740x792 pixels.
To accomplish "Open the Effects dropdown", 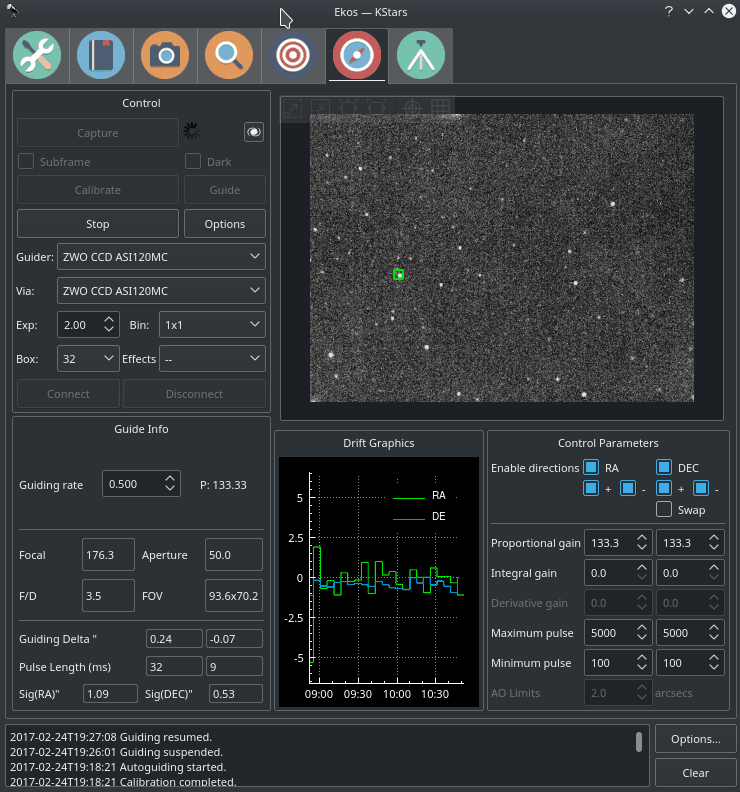I will pos(212,358).
